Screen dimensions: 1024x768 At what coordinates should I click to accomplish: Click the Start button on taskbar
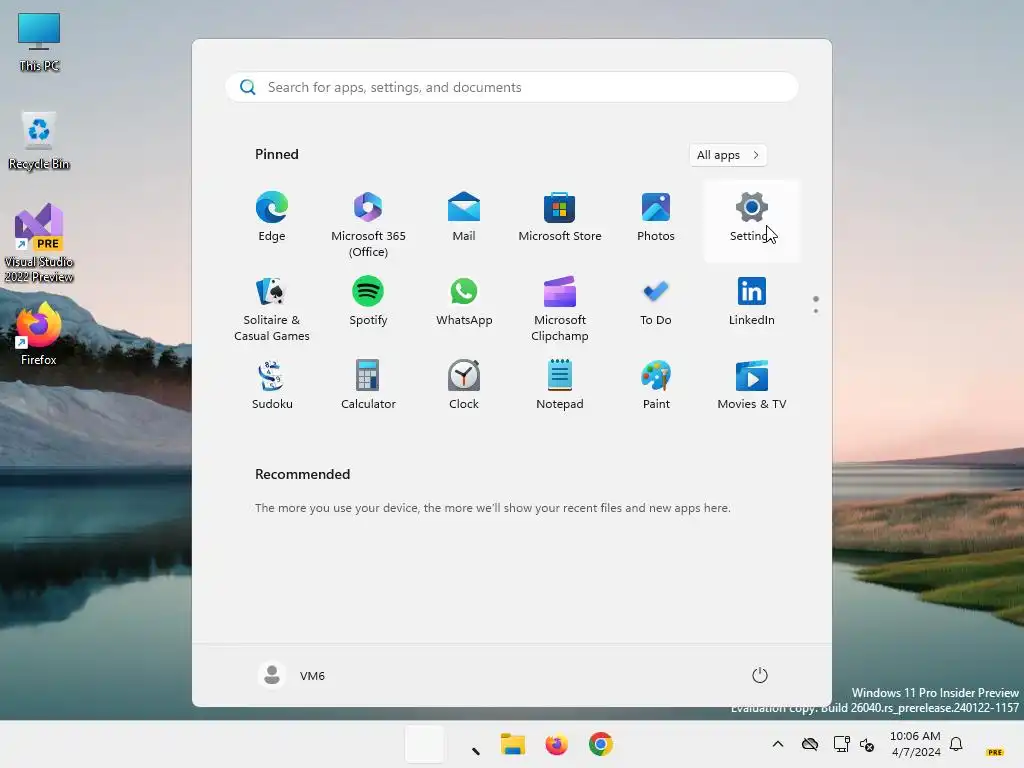(x=424, y=744)
